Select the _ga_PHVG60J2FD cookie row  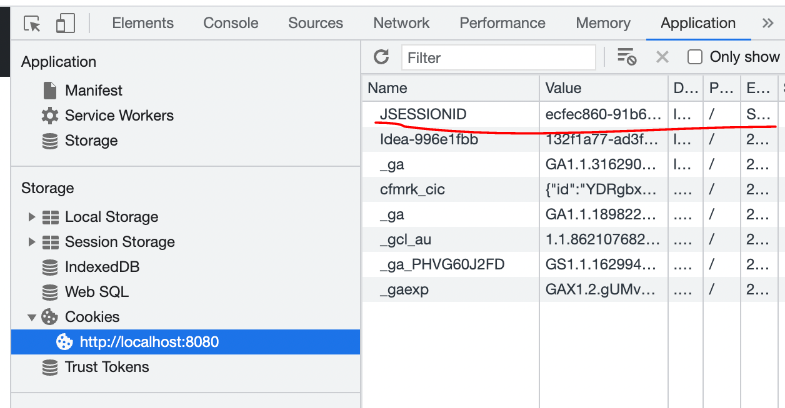tap(573, 264)
